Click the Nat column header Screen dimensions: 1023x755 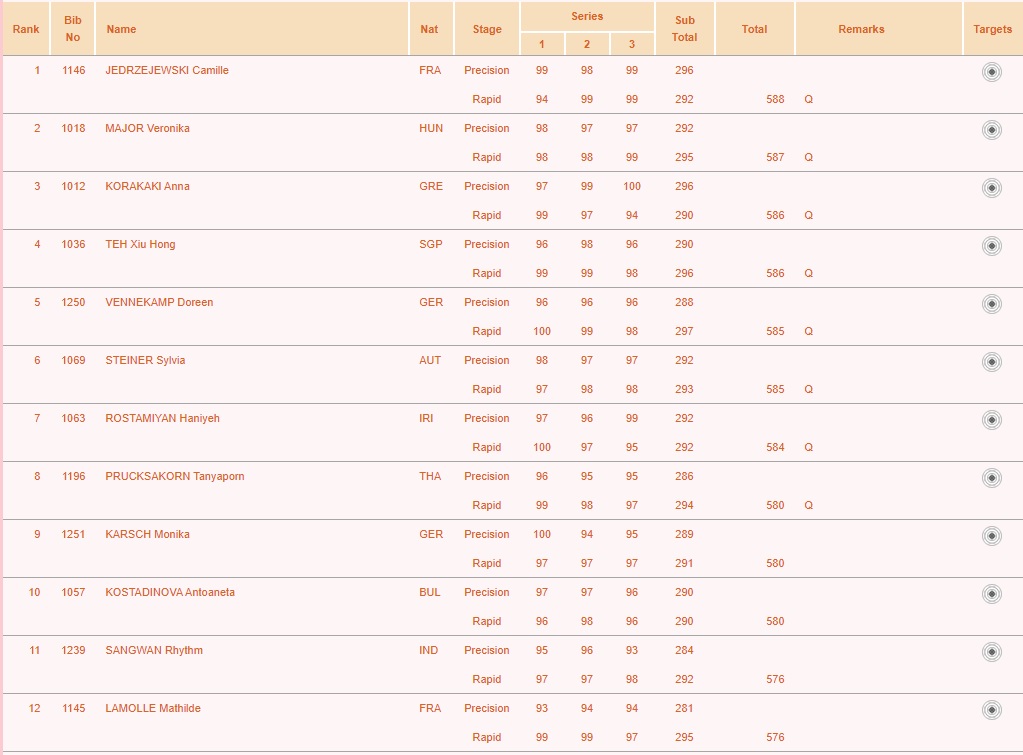(429, 29)
